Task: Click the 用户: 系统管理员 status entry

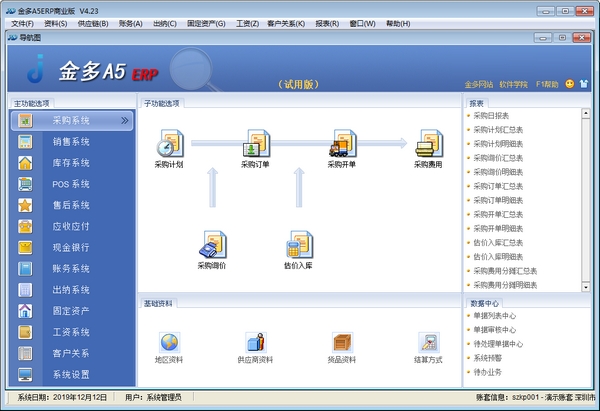Action: click(153, 398)
